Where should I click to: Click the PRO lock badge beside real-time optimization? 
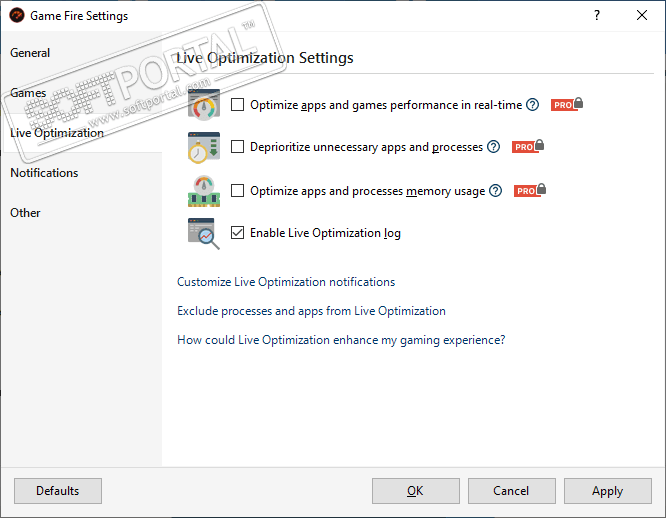[x=567, y=104]
